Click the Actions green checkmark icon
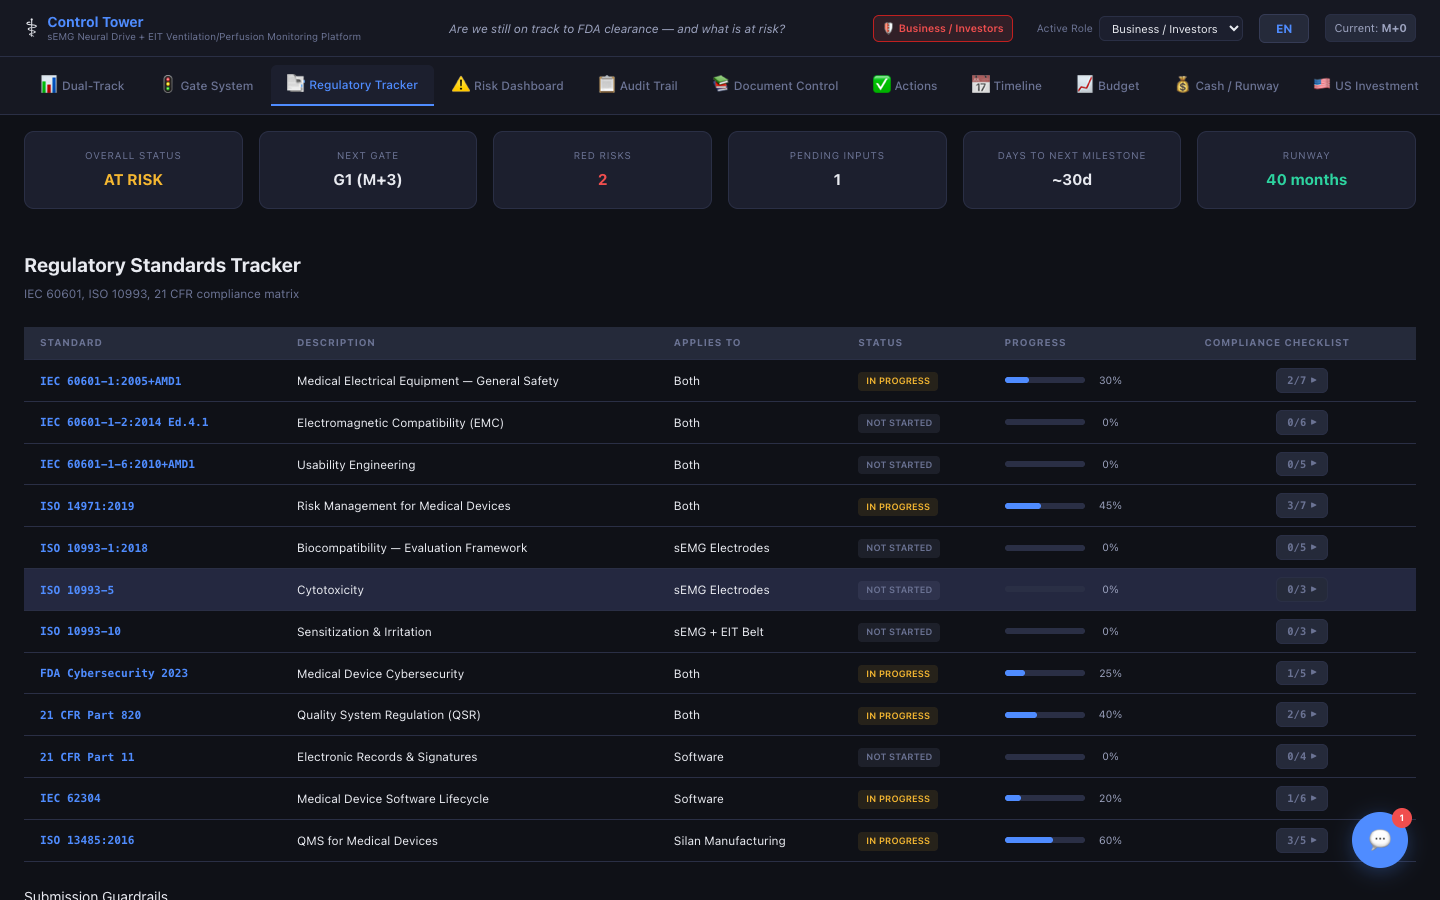 coord(881,85)
